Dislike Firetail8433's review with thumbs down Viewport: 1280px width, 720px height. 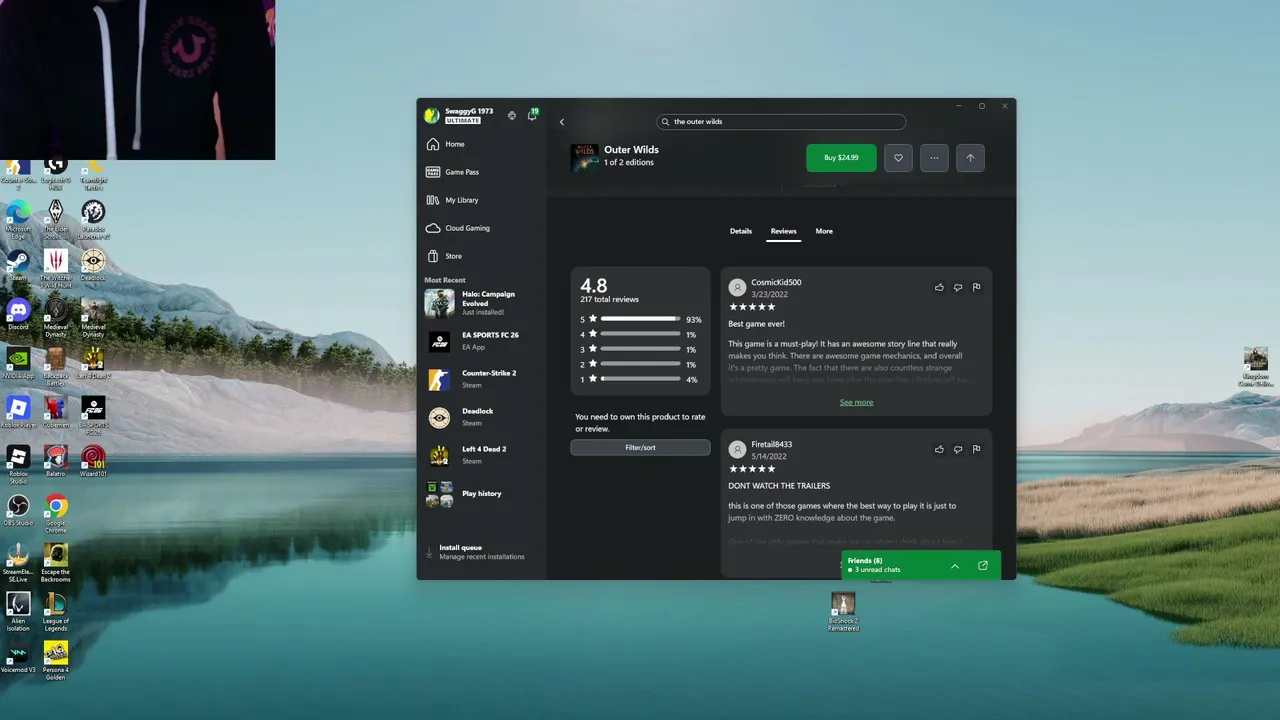point(958,449)
